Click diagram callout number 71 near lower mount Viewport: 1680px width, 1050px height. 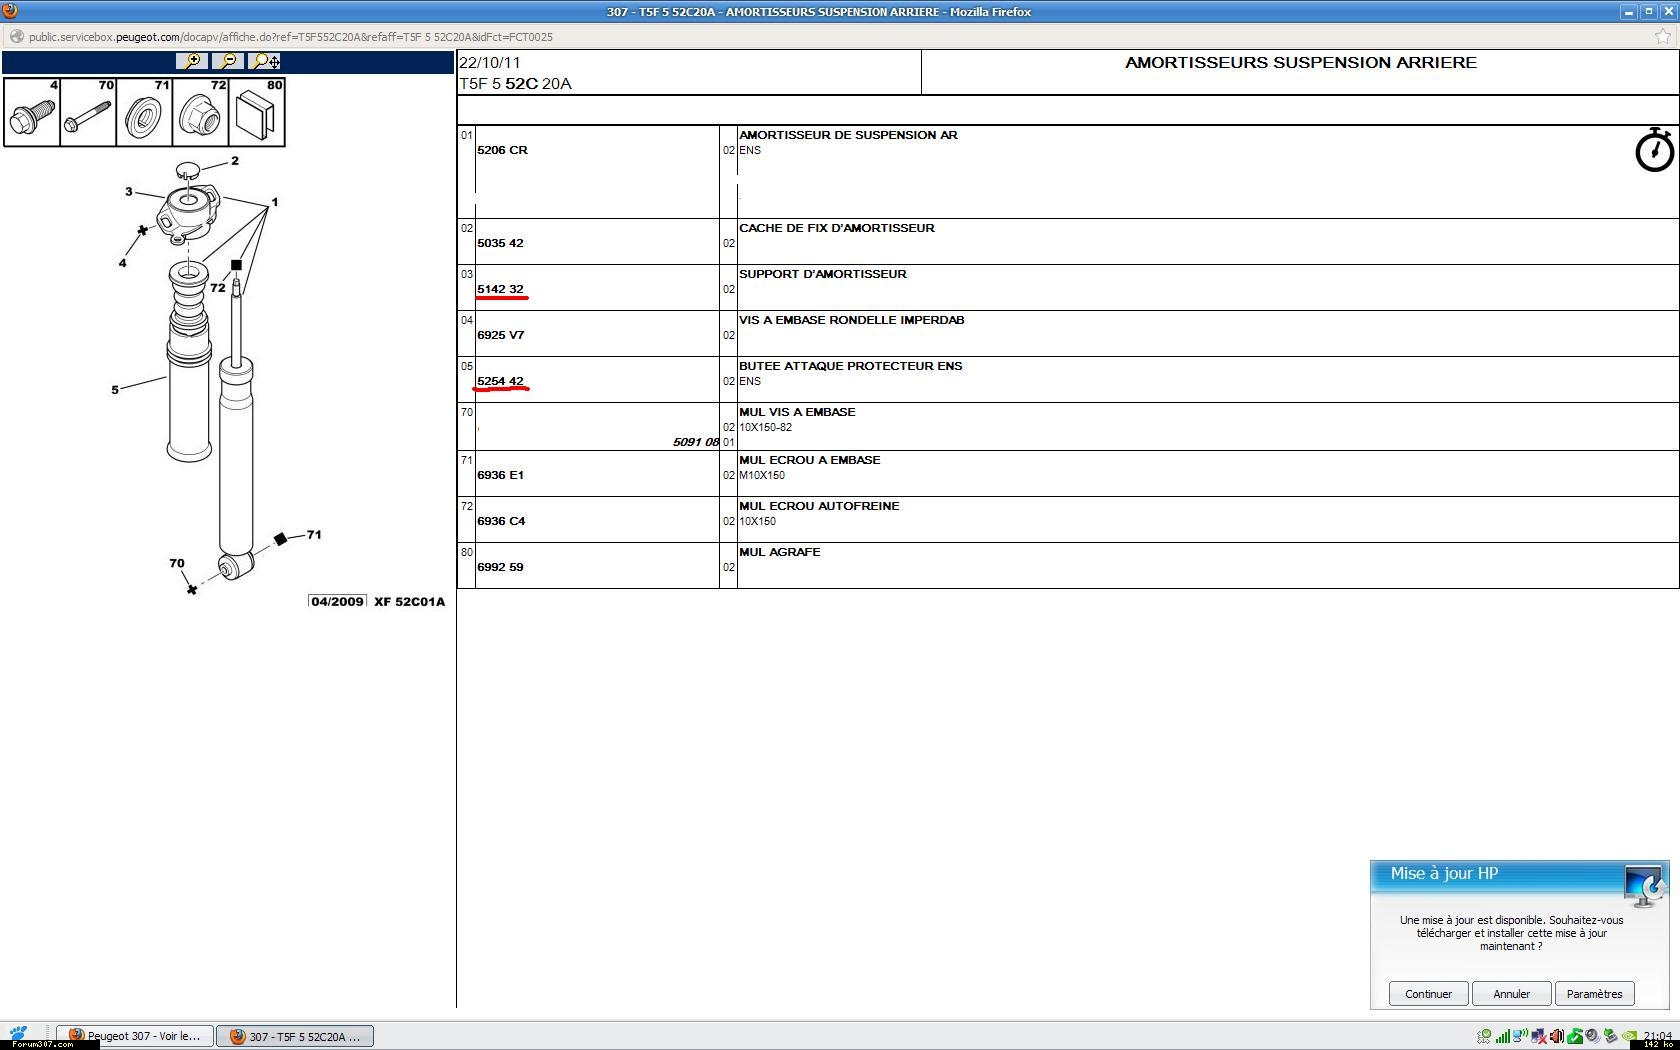click(x=314, y=535)
